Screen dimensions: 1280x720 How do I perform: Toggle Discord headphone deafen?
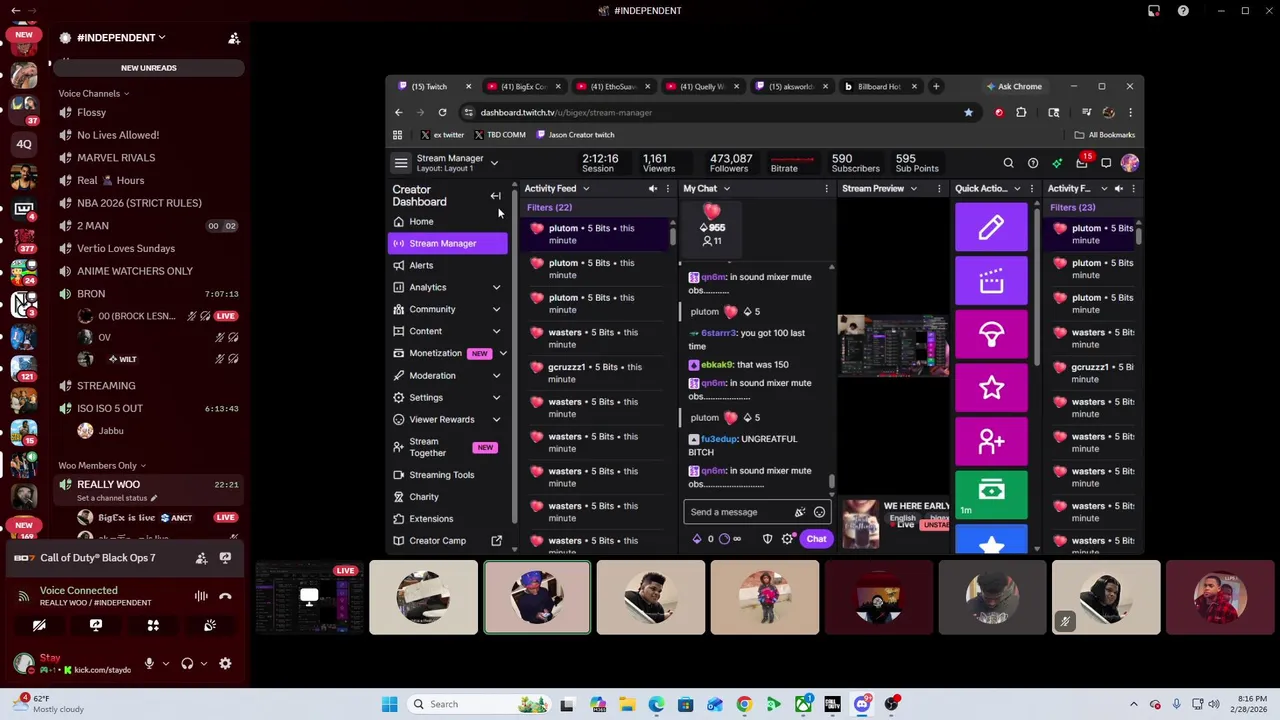click(x=187, y=663)
